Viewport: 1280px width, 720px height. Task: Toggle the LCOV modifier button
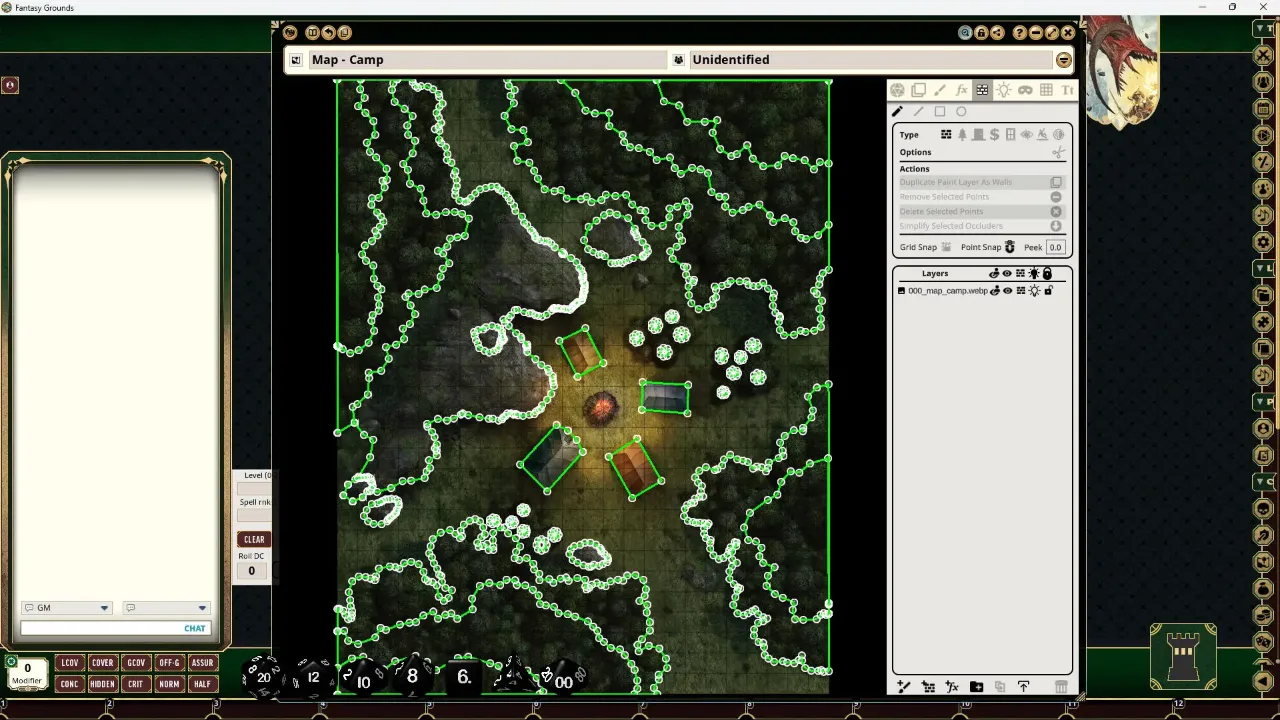point(69,663)
